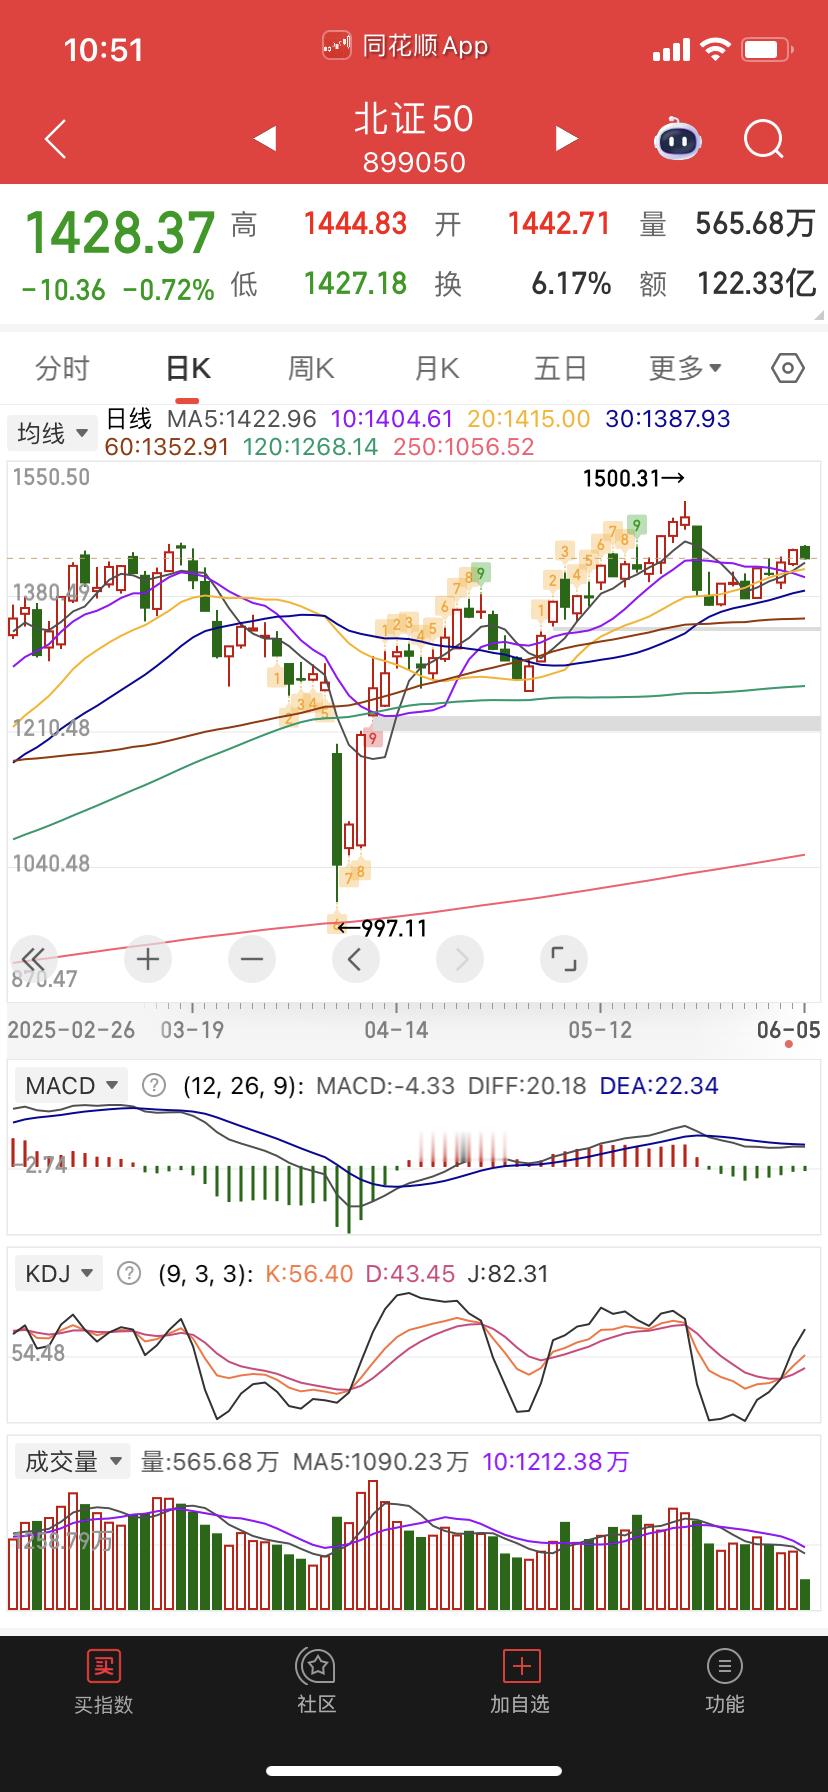Tap the 120:1268.14 moving average value

coord(309,446)
